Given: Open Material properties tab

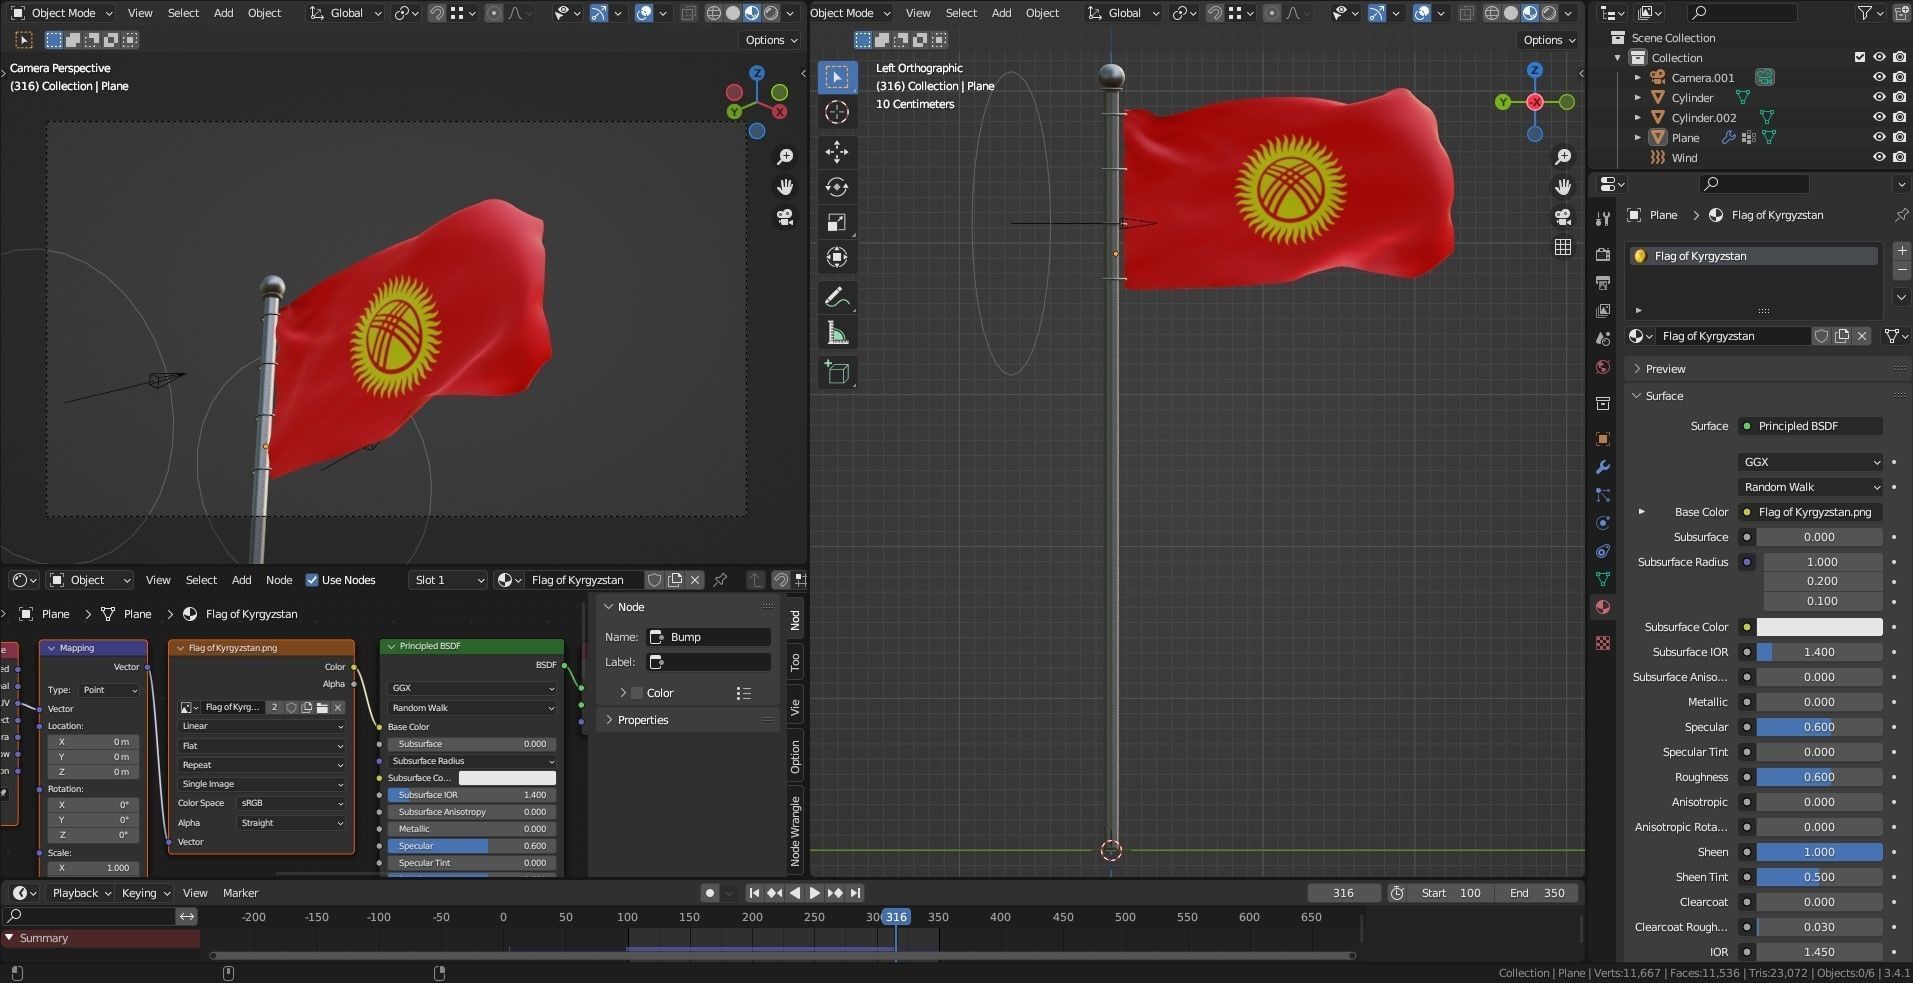Looking at the screenshot, I should (x=1603, y=607).
